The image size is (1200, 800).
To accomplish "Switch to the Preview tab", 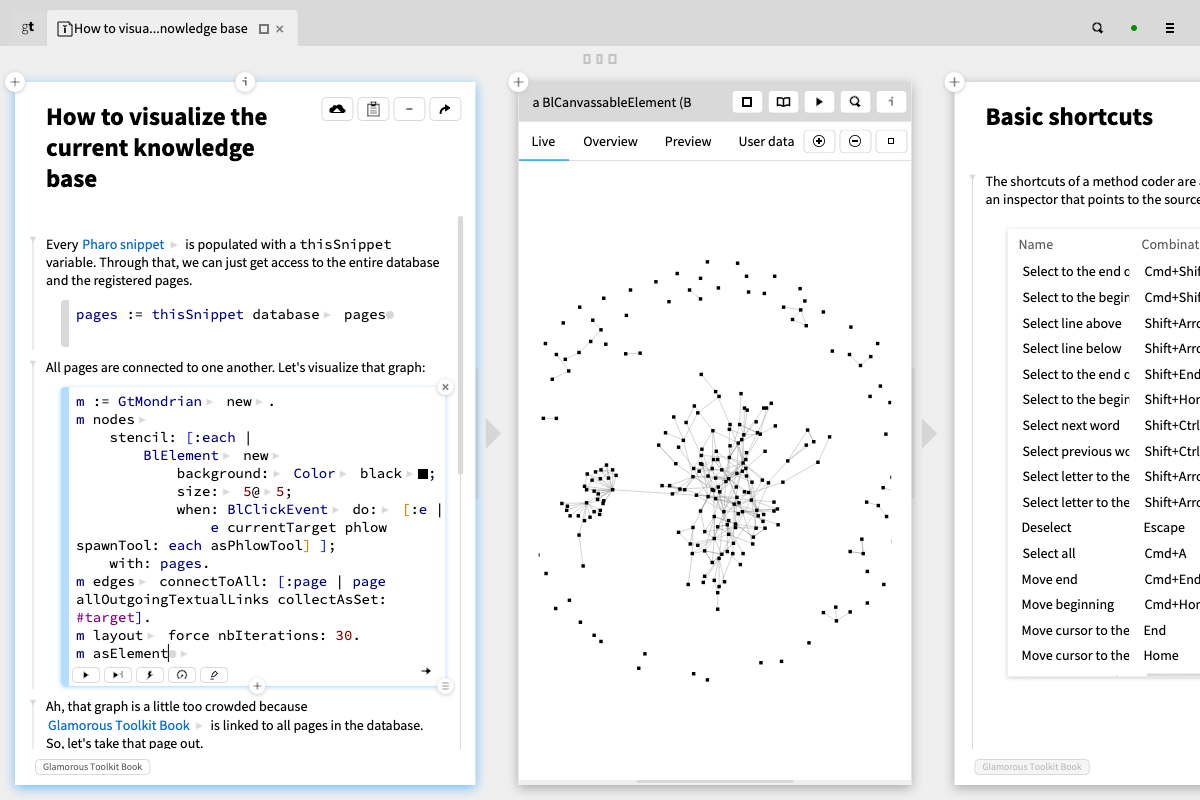I will [688, 141].
